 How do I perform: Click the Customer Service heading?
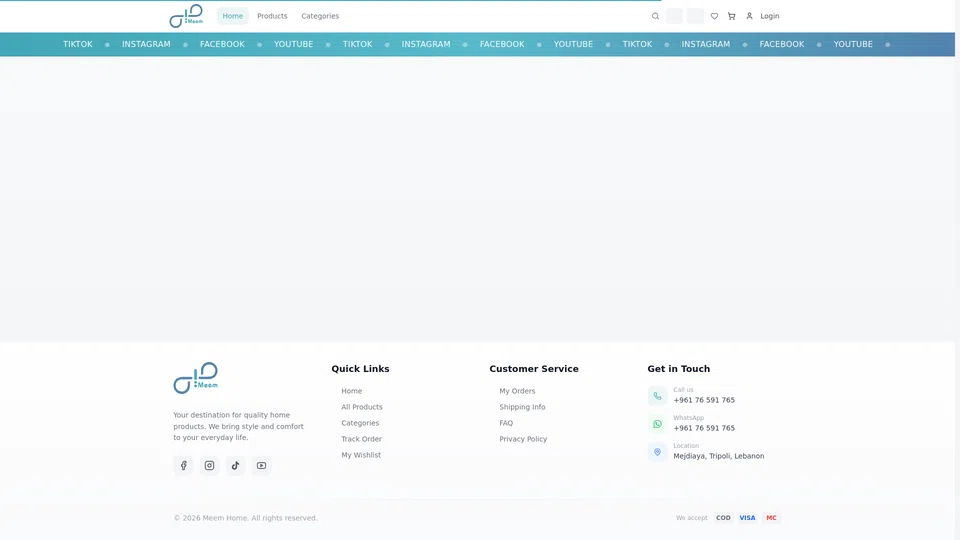click(533, 369)
